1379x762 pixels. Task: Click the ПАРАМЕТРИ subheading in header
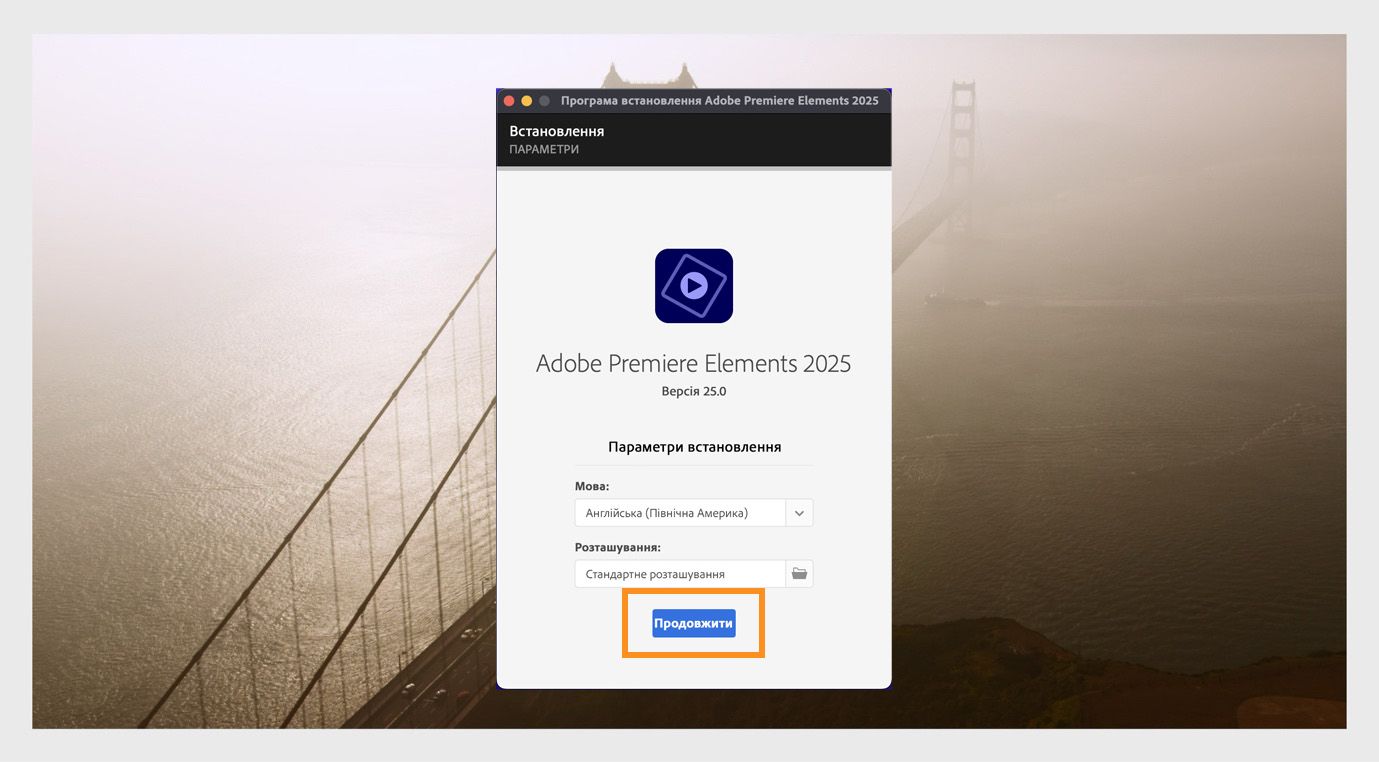click(544, 150)
